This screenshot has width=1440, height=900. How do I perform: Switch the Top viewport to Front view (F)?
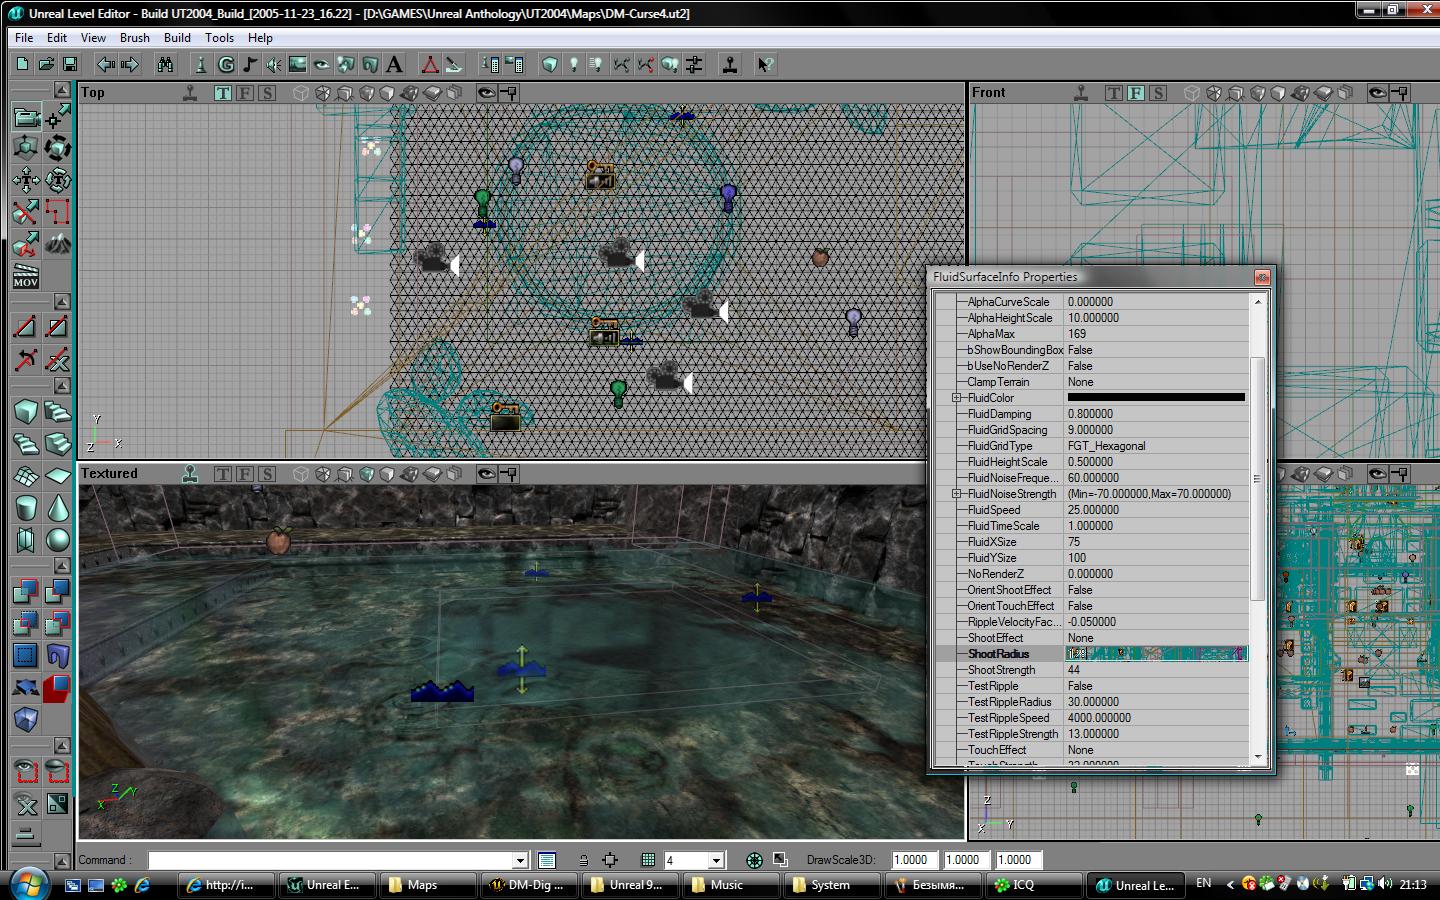pos(244,93)
